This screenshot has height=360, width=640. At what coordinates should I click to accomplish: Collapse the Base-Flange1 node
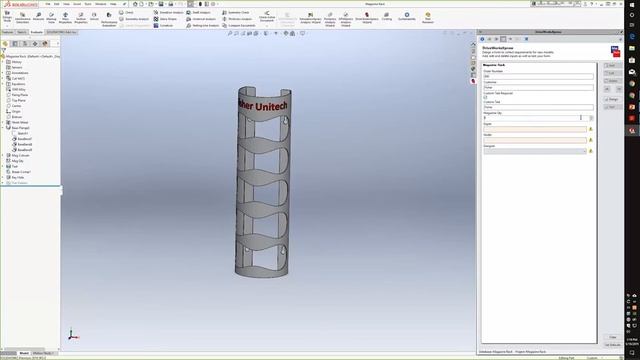pyautogui.click(x=3, y=128)
